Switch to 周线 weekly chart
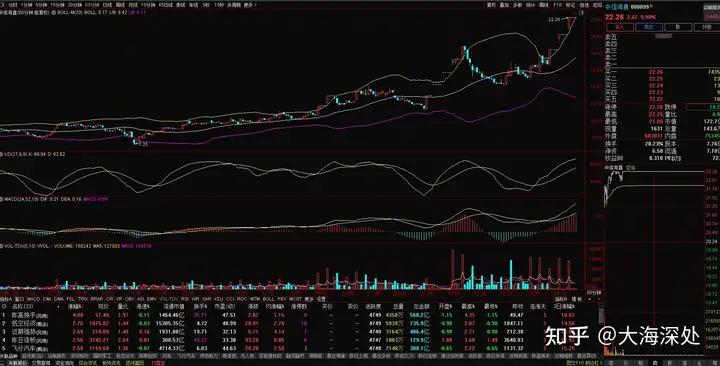Viewport: 720px width, 366px height. point(120,5)
